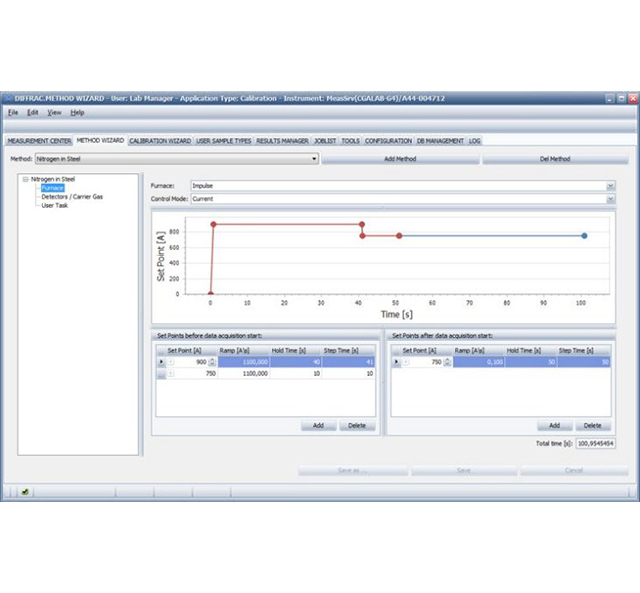Screen dimensions: 640x593
Task: Switch to the Calibration Wizard tab
Action: click(160, 141)
